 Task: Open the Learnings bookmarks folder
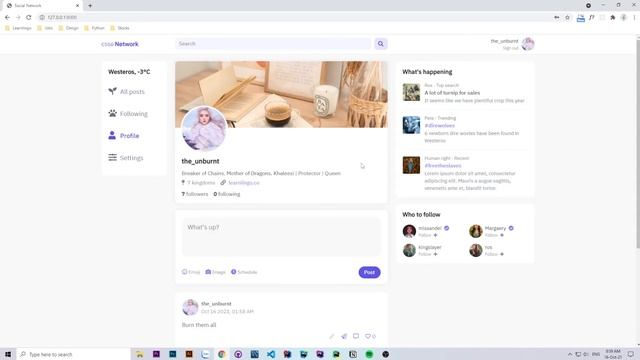[18, 28]
